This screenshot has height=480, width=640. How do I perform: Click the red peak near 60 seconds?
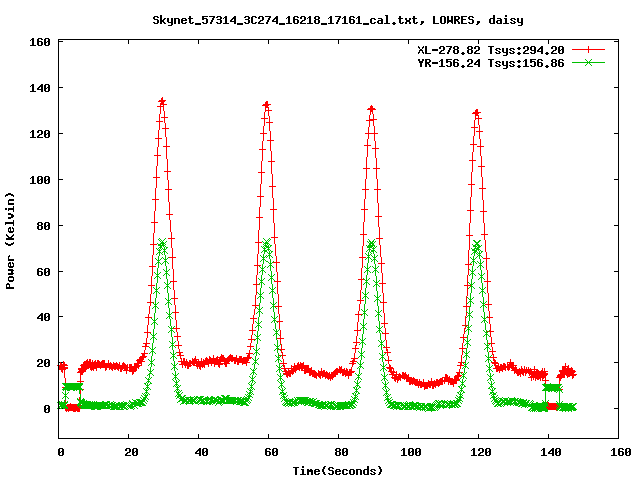click(267, 105)
